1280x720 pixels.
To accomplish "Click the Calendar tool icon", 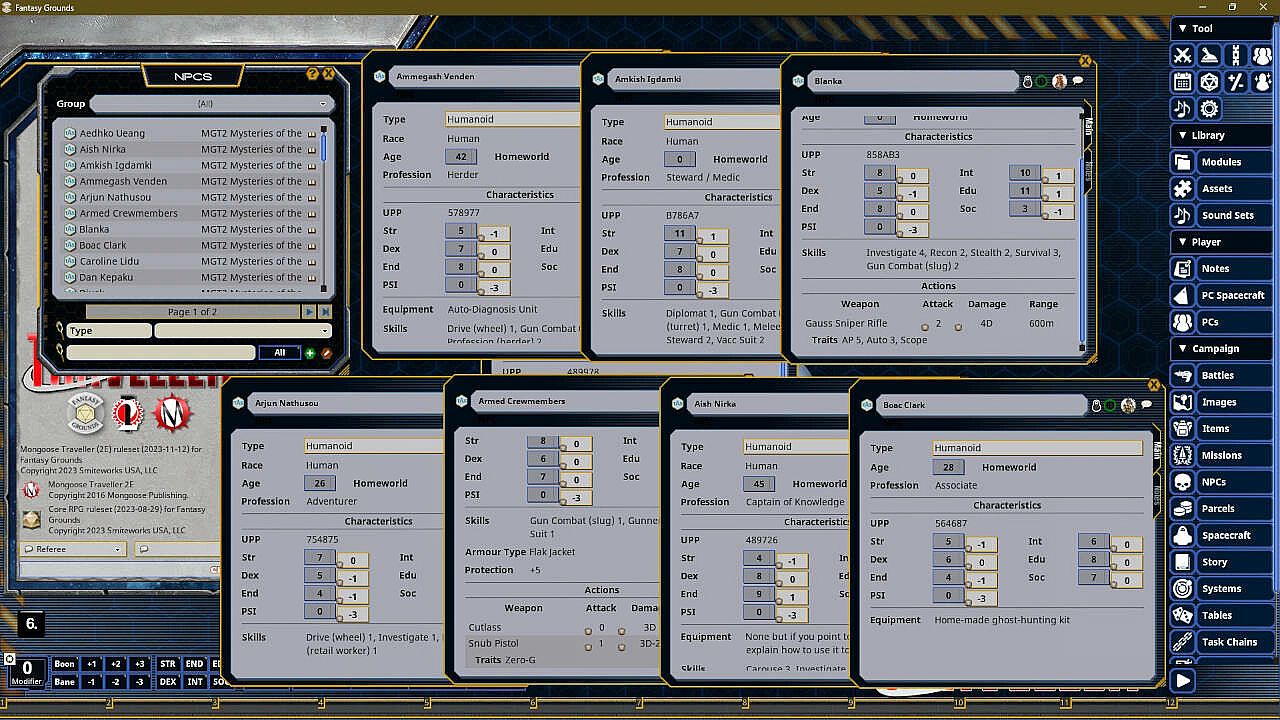I will click(x=1183, y=82).
